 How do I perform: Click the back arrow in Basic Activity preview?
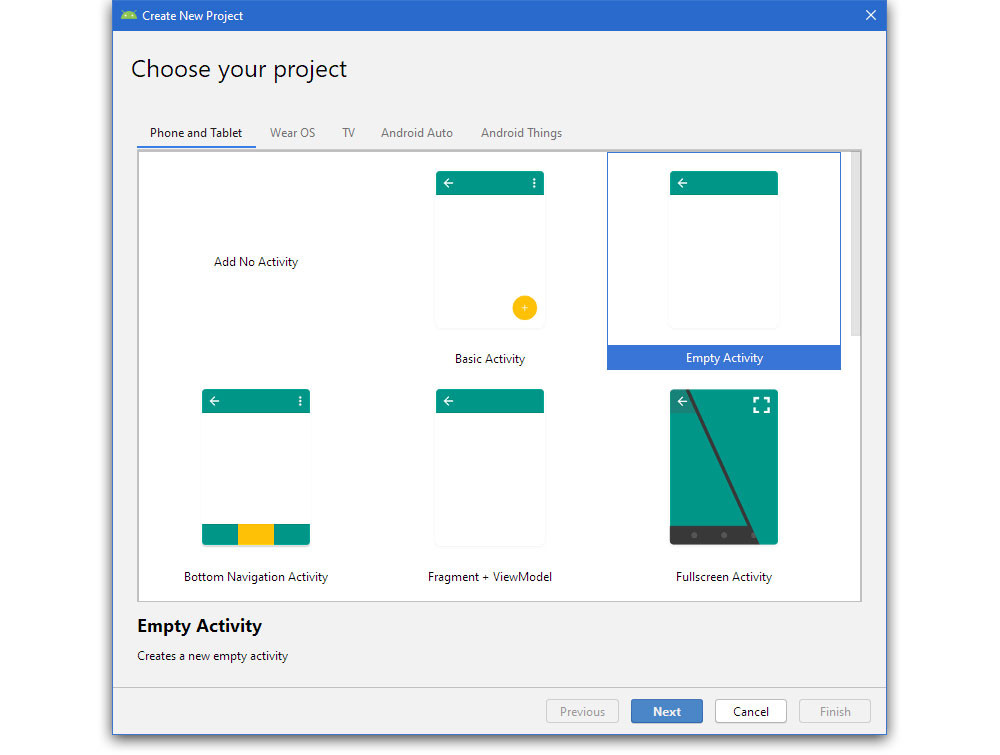tap(448, 183)
